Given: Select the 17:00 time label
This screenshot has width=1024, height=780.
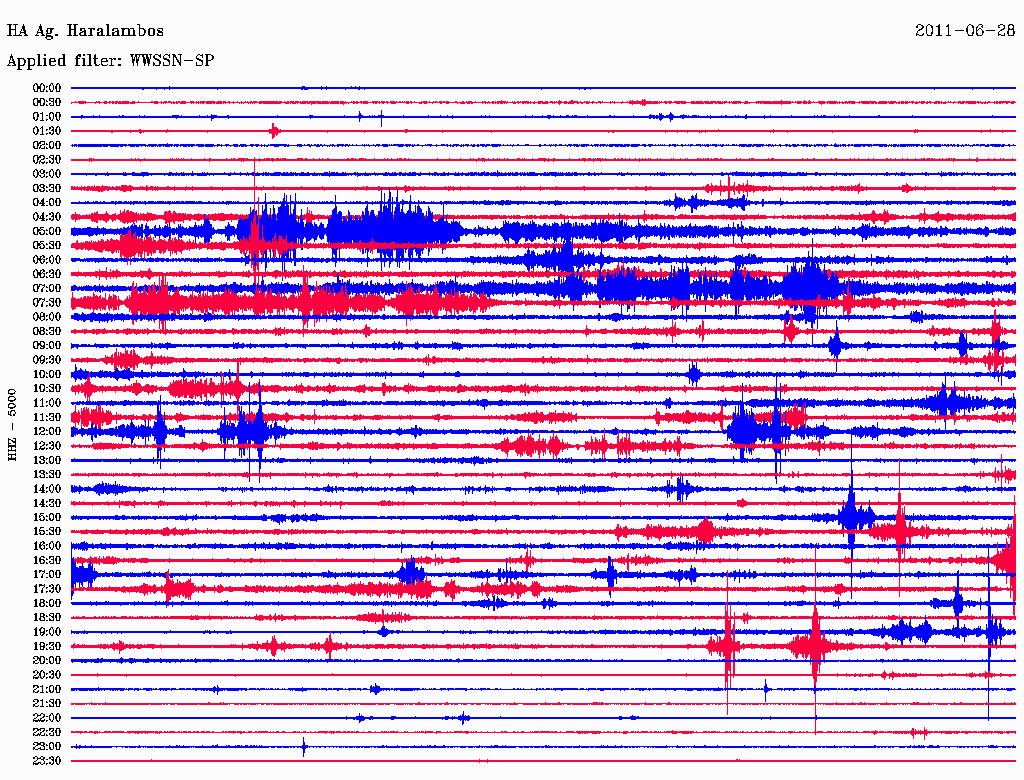Looking at the screenshot, I should [x=47, y=575].
